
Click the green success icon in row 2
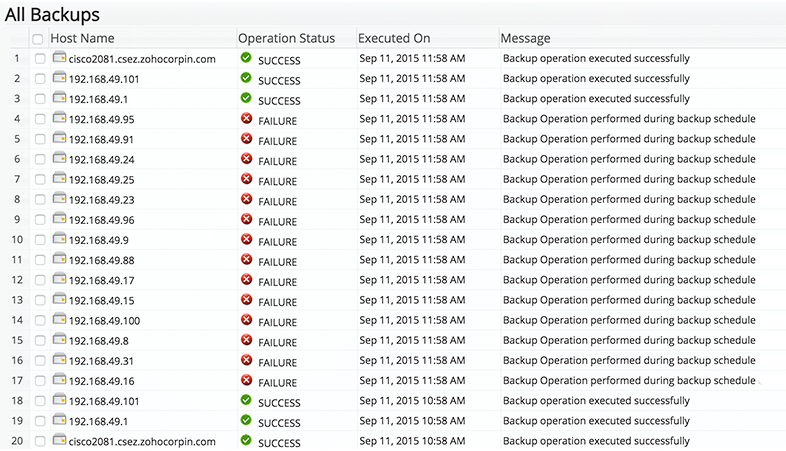tap(246, 78)
